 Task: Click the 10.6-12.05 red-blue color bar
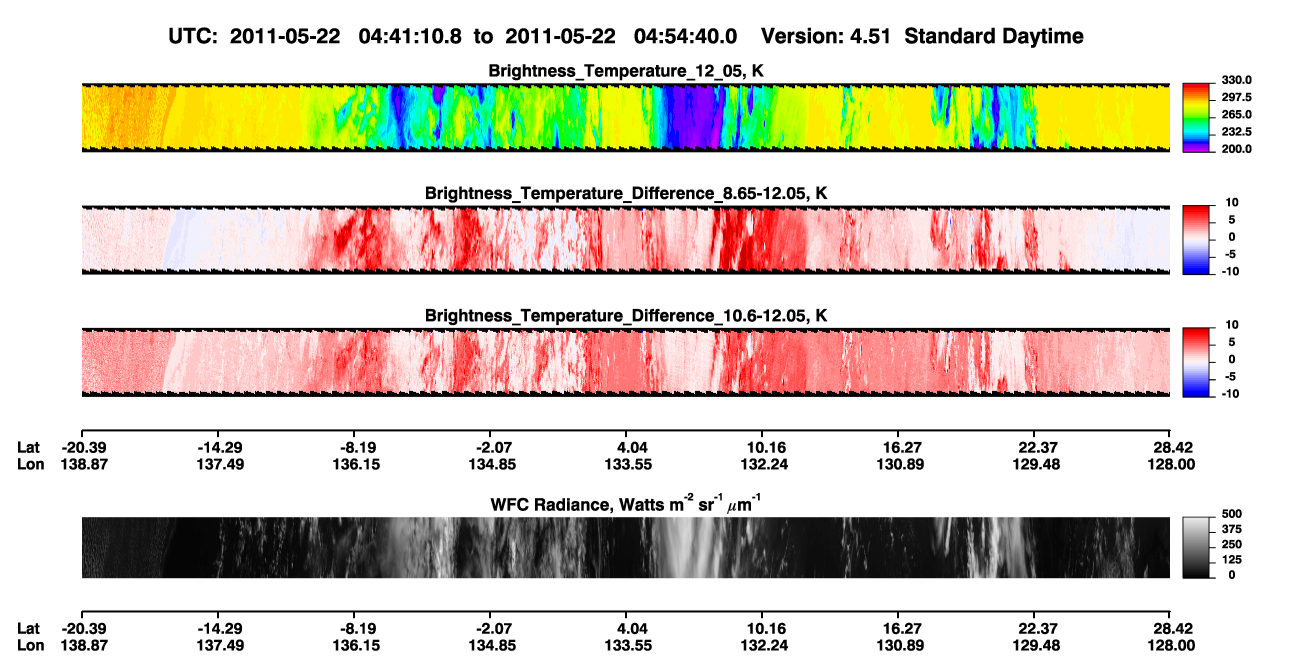click(1198, 362)
